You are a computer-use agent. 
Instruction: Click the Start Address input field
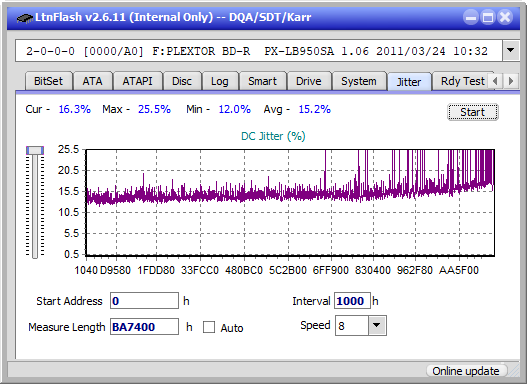tap(144, 301)
